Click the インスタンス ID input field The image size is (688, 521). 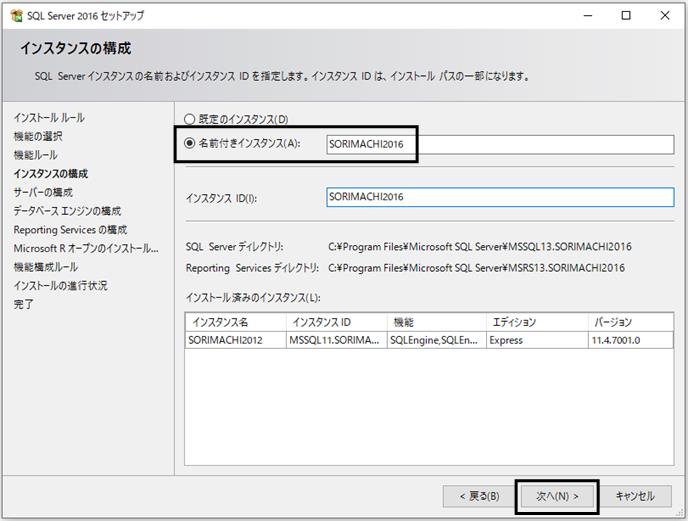[500, 197]
